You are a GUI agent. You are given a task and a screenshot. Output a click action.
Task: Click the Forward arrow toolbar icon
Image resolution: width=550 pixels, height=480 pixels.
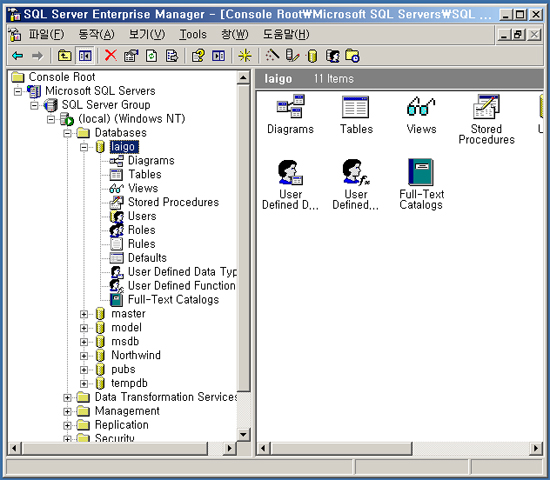pos(37,55)
